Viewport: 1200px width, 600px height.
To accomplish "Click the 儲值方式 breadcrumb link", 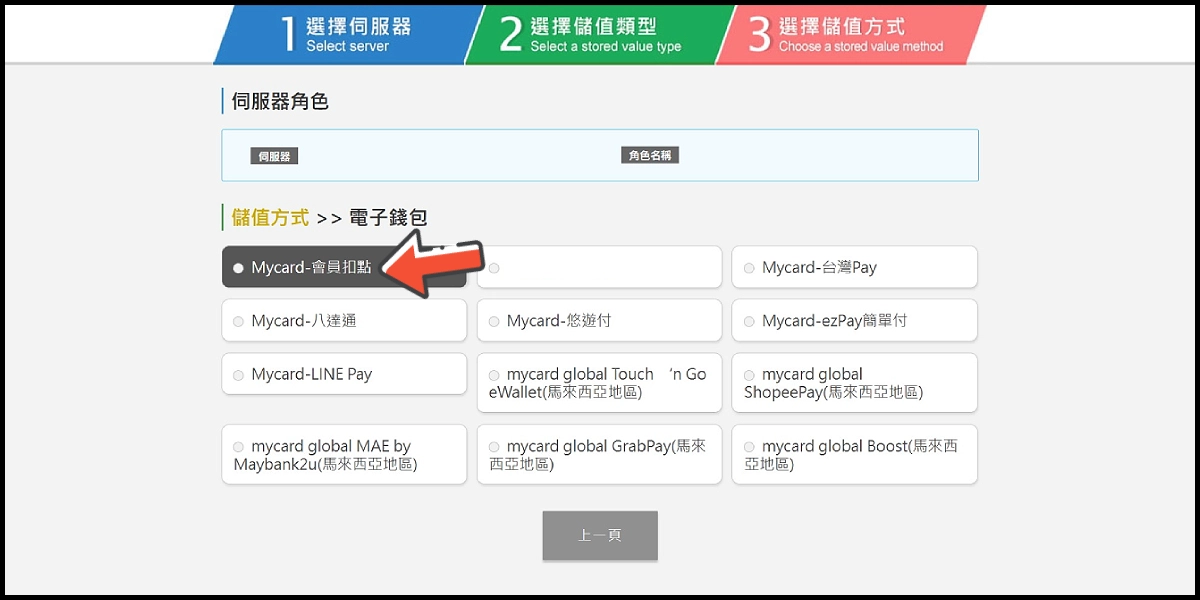I will (x=270, y=217).
